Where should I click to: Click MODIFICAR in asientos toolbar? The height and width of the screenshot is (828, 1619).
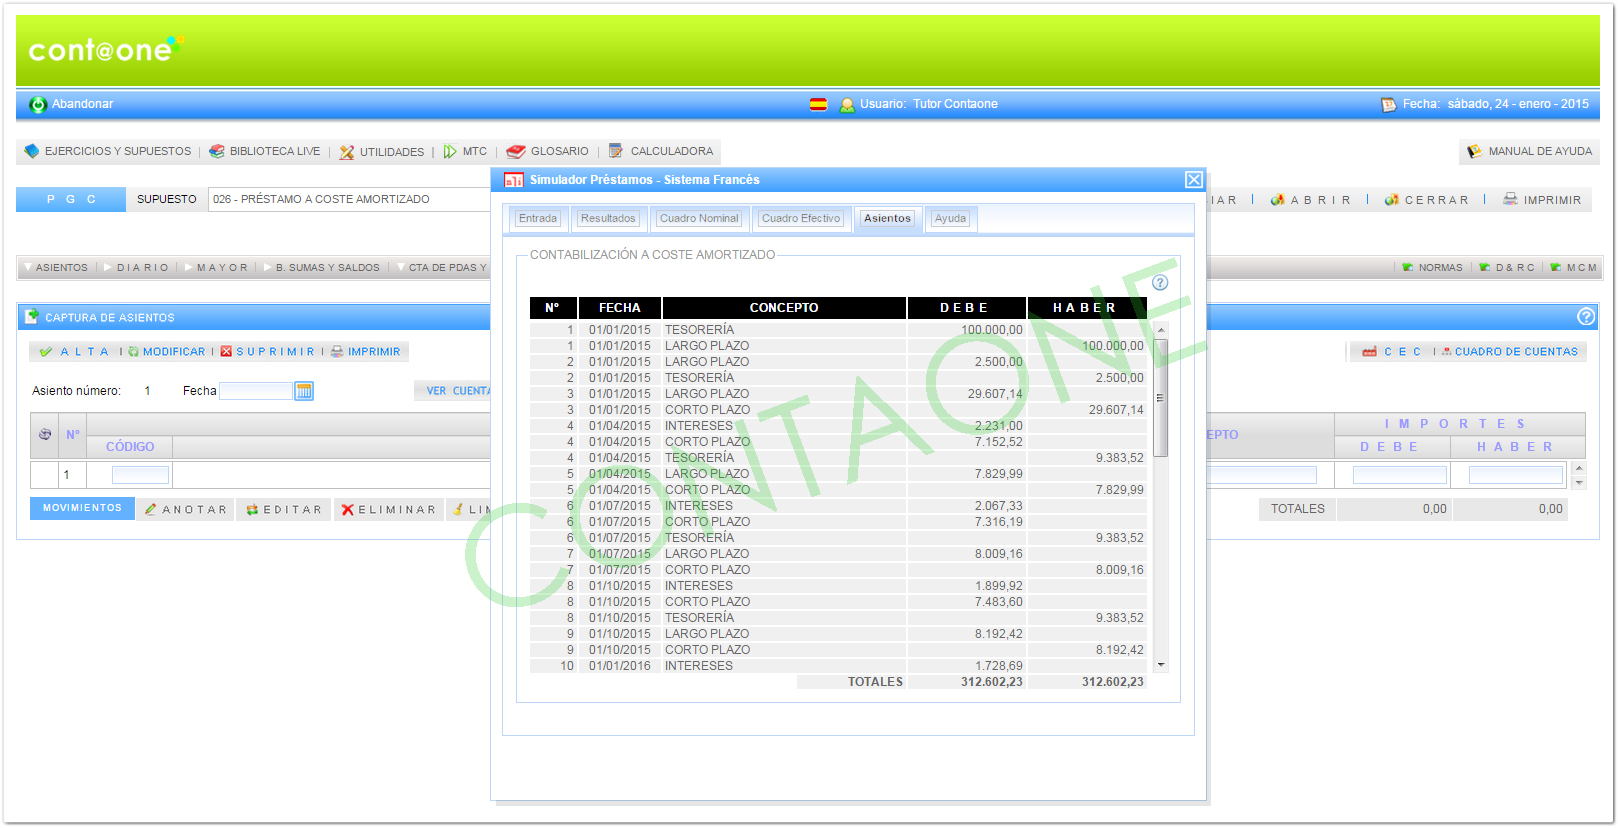coord(166,352)
